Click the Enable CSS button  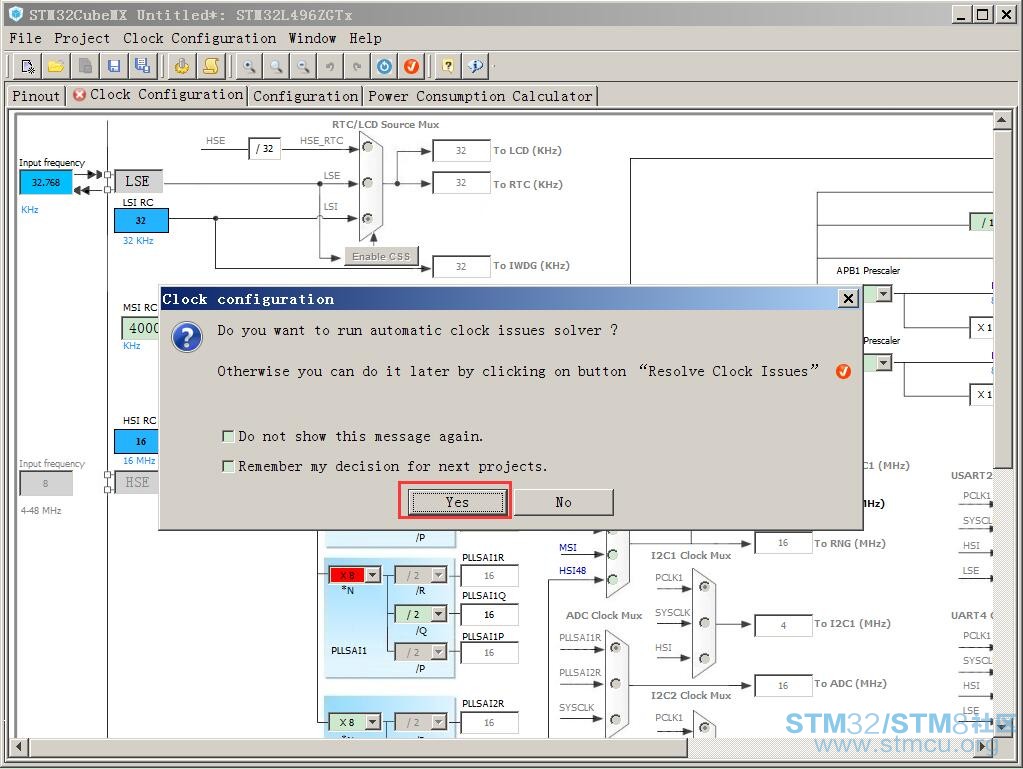tap(381, 256)
